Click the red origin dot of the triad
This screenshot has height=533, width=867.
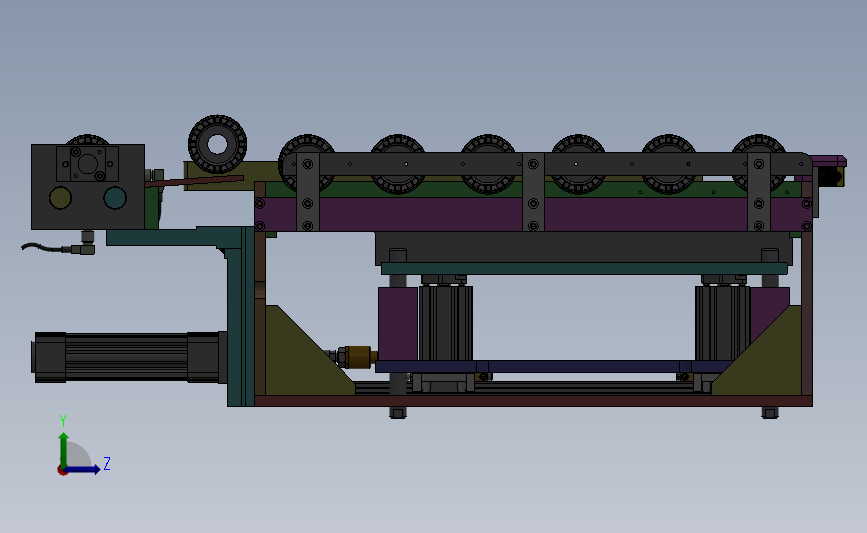pos(62,471)
